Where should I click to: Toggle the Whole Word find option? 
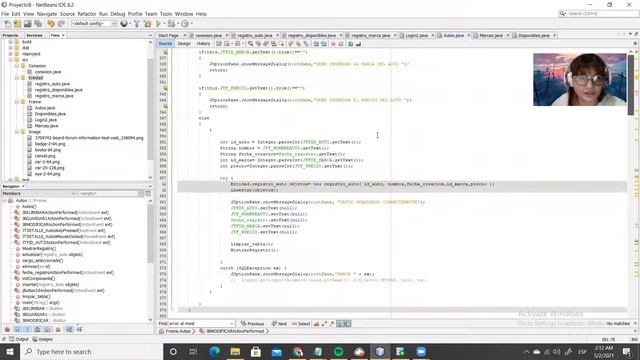324,324
